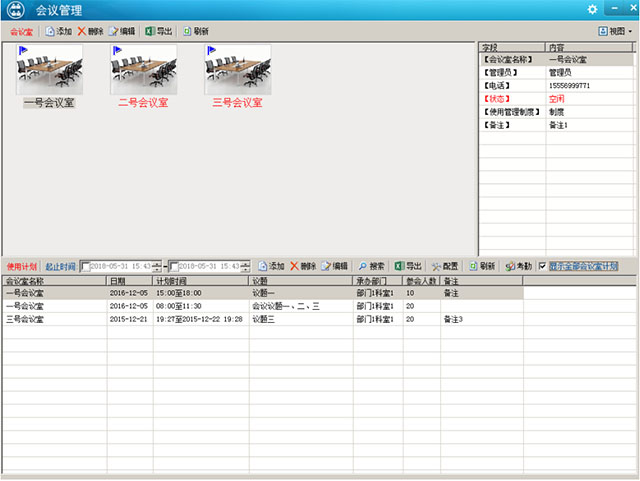The width and height of the screenshot is (640, 481).
Task: Open the 视图 dropdown
Action: [x=615, y=31]
